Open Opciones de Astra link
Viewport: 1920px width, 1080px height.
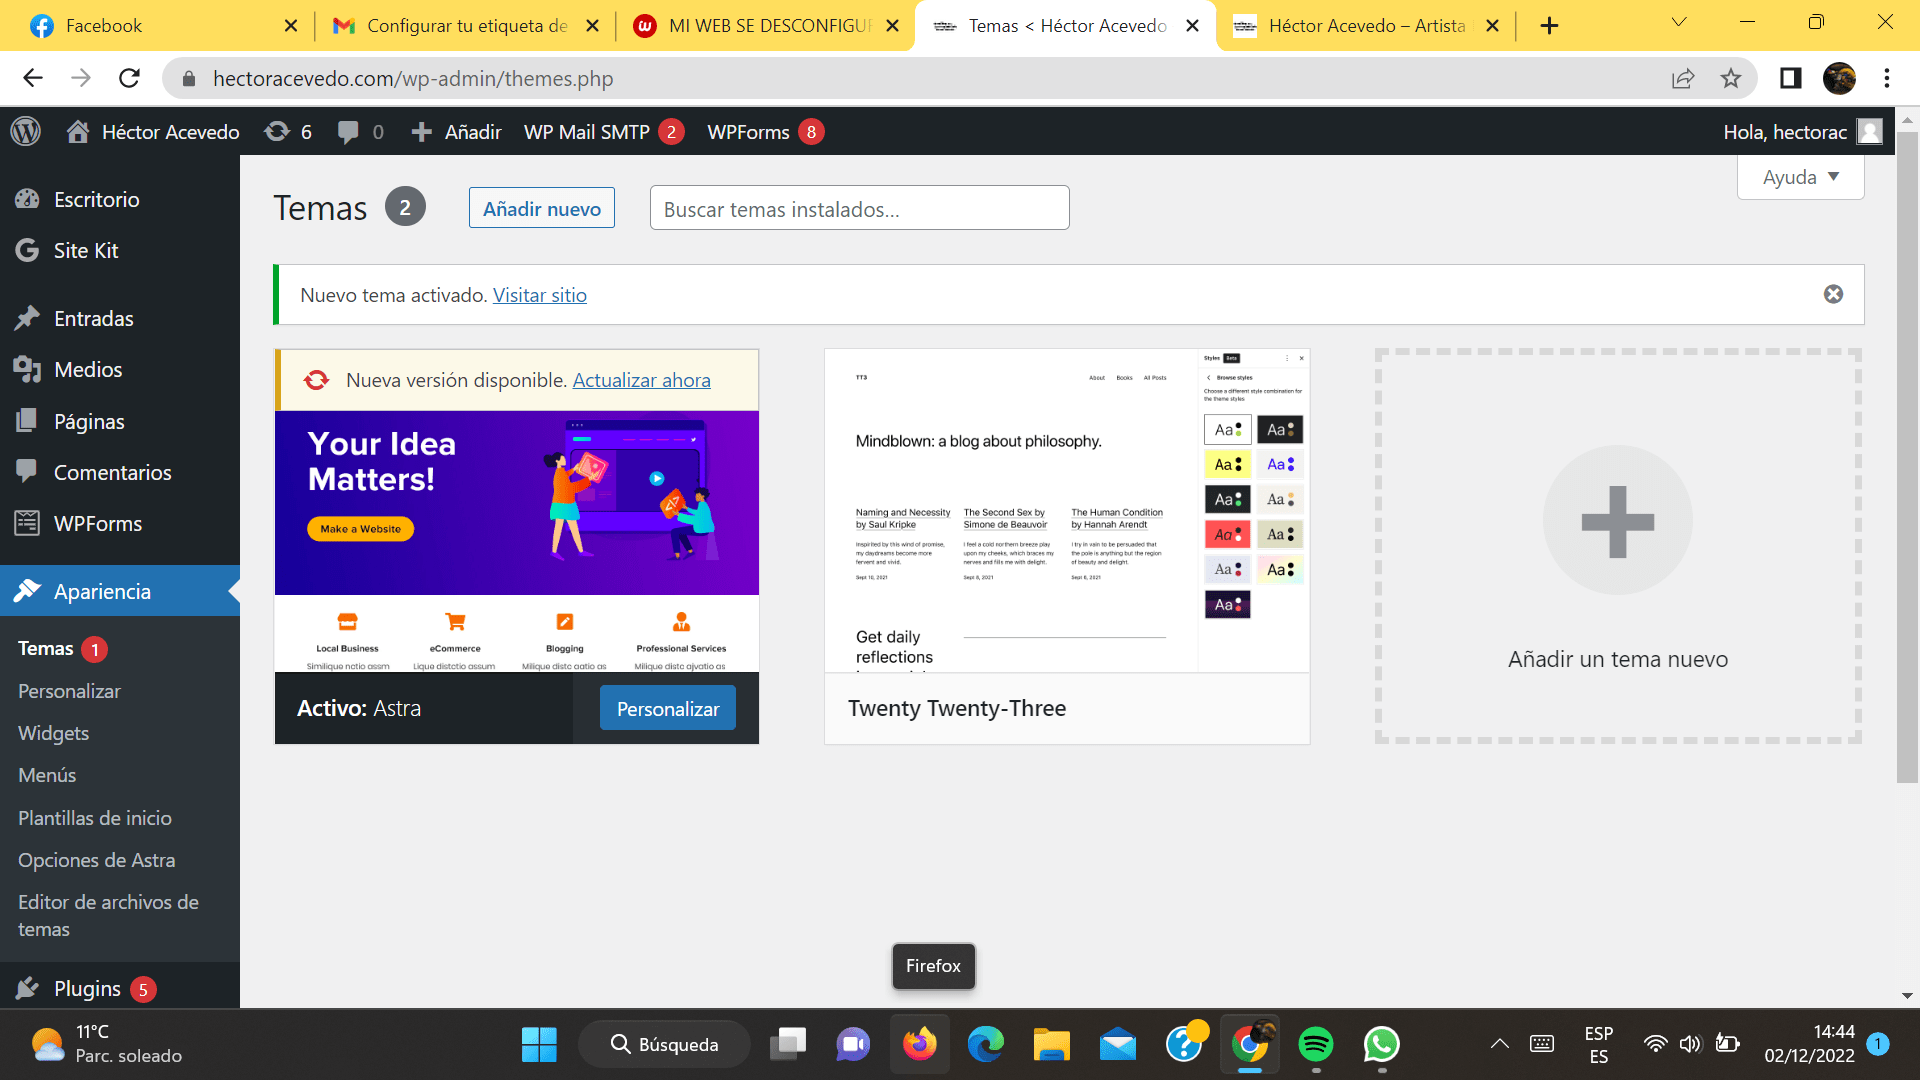(x=96, y=860)
